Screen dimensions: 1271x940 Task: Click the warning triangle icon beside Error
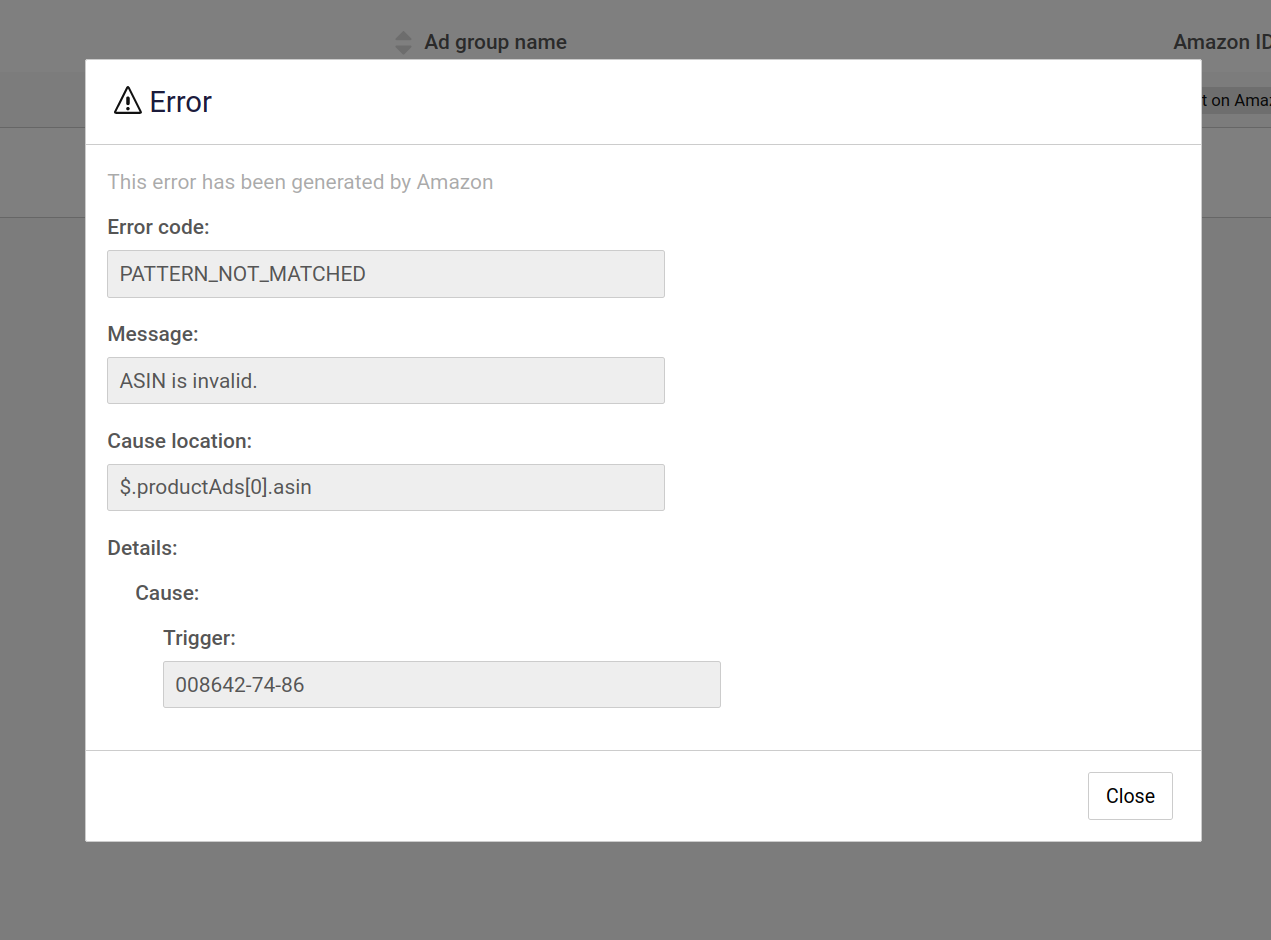(128, 101)
